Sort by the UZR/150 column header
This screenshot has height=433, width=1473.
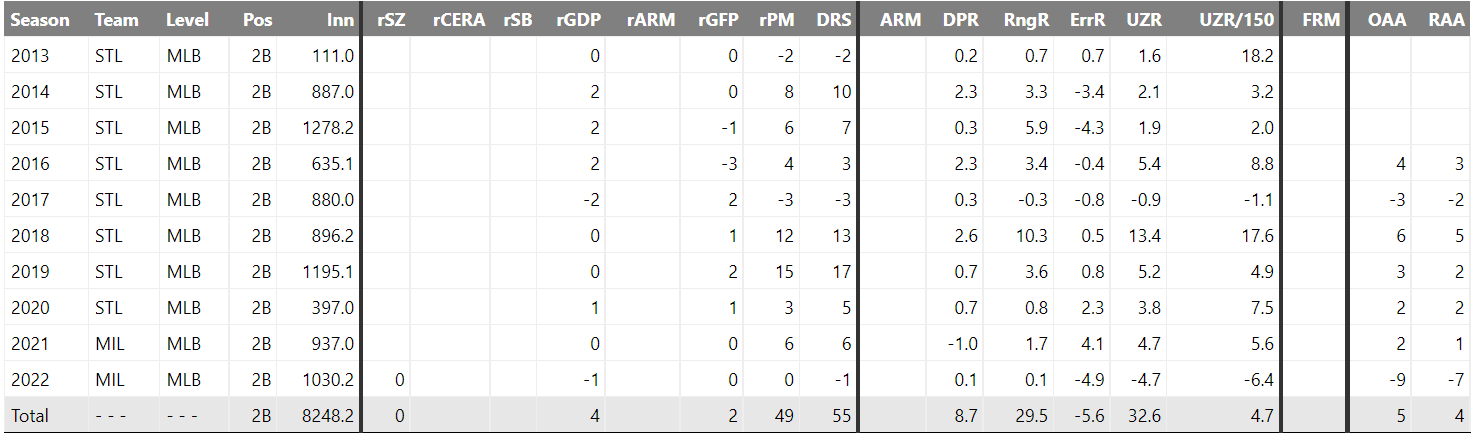pyautogui.click(x=1239, y=20)
